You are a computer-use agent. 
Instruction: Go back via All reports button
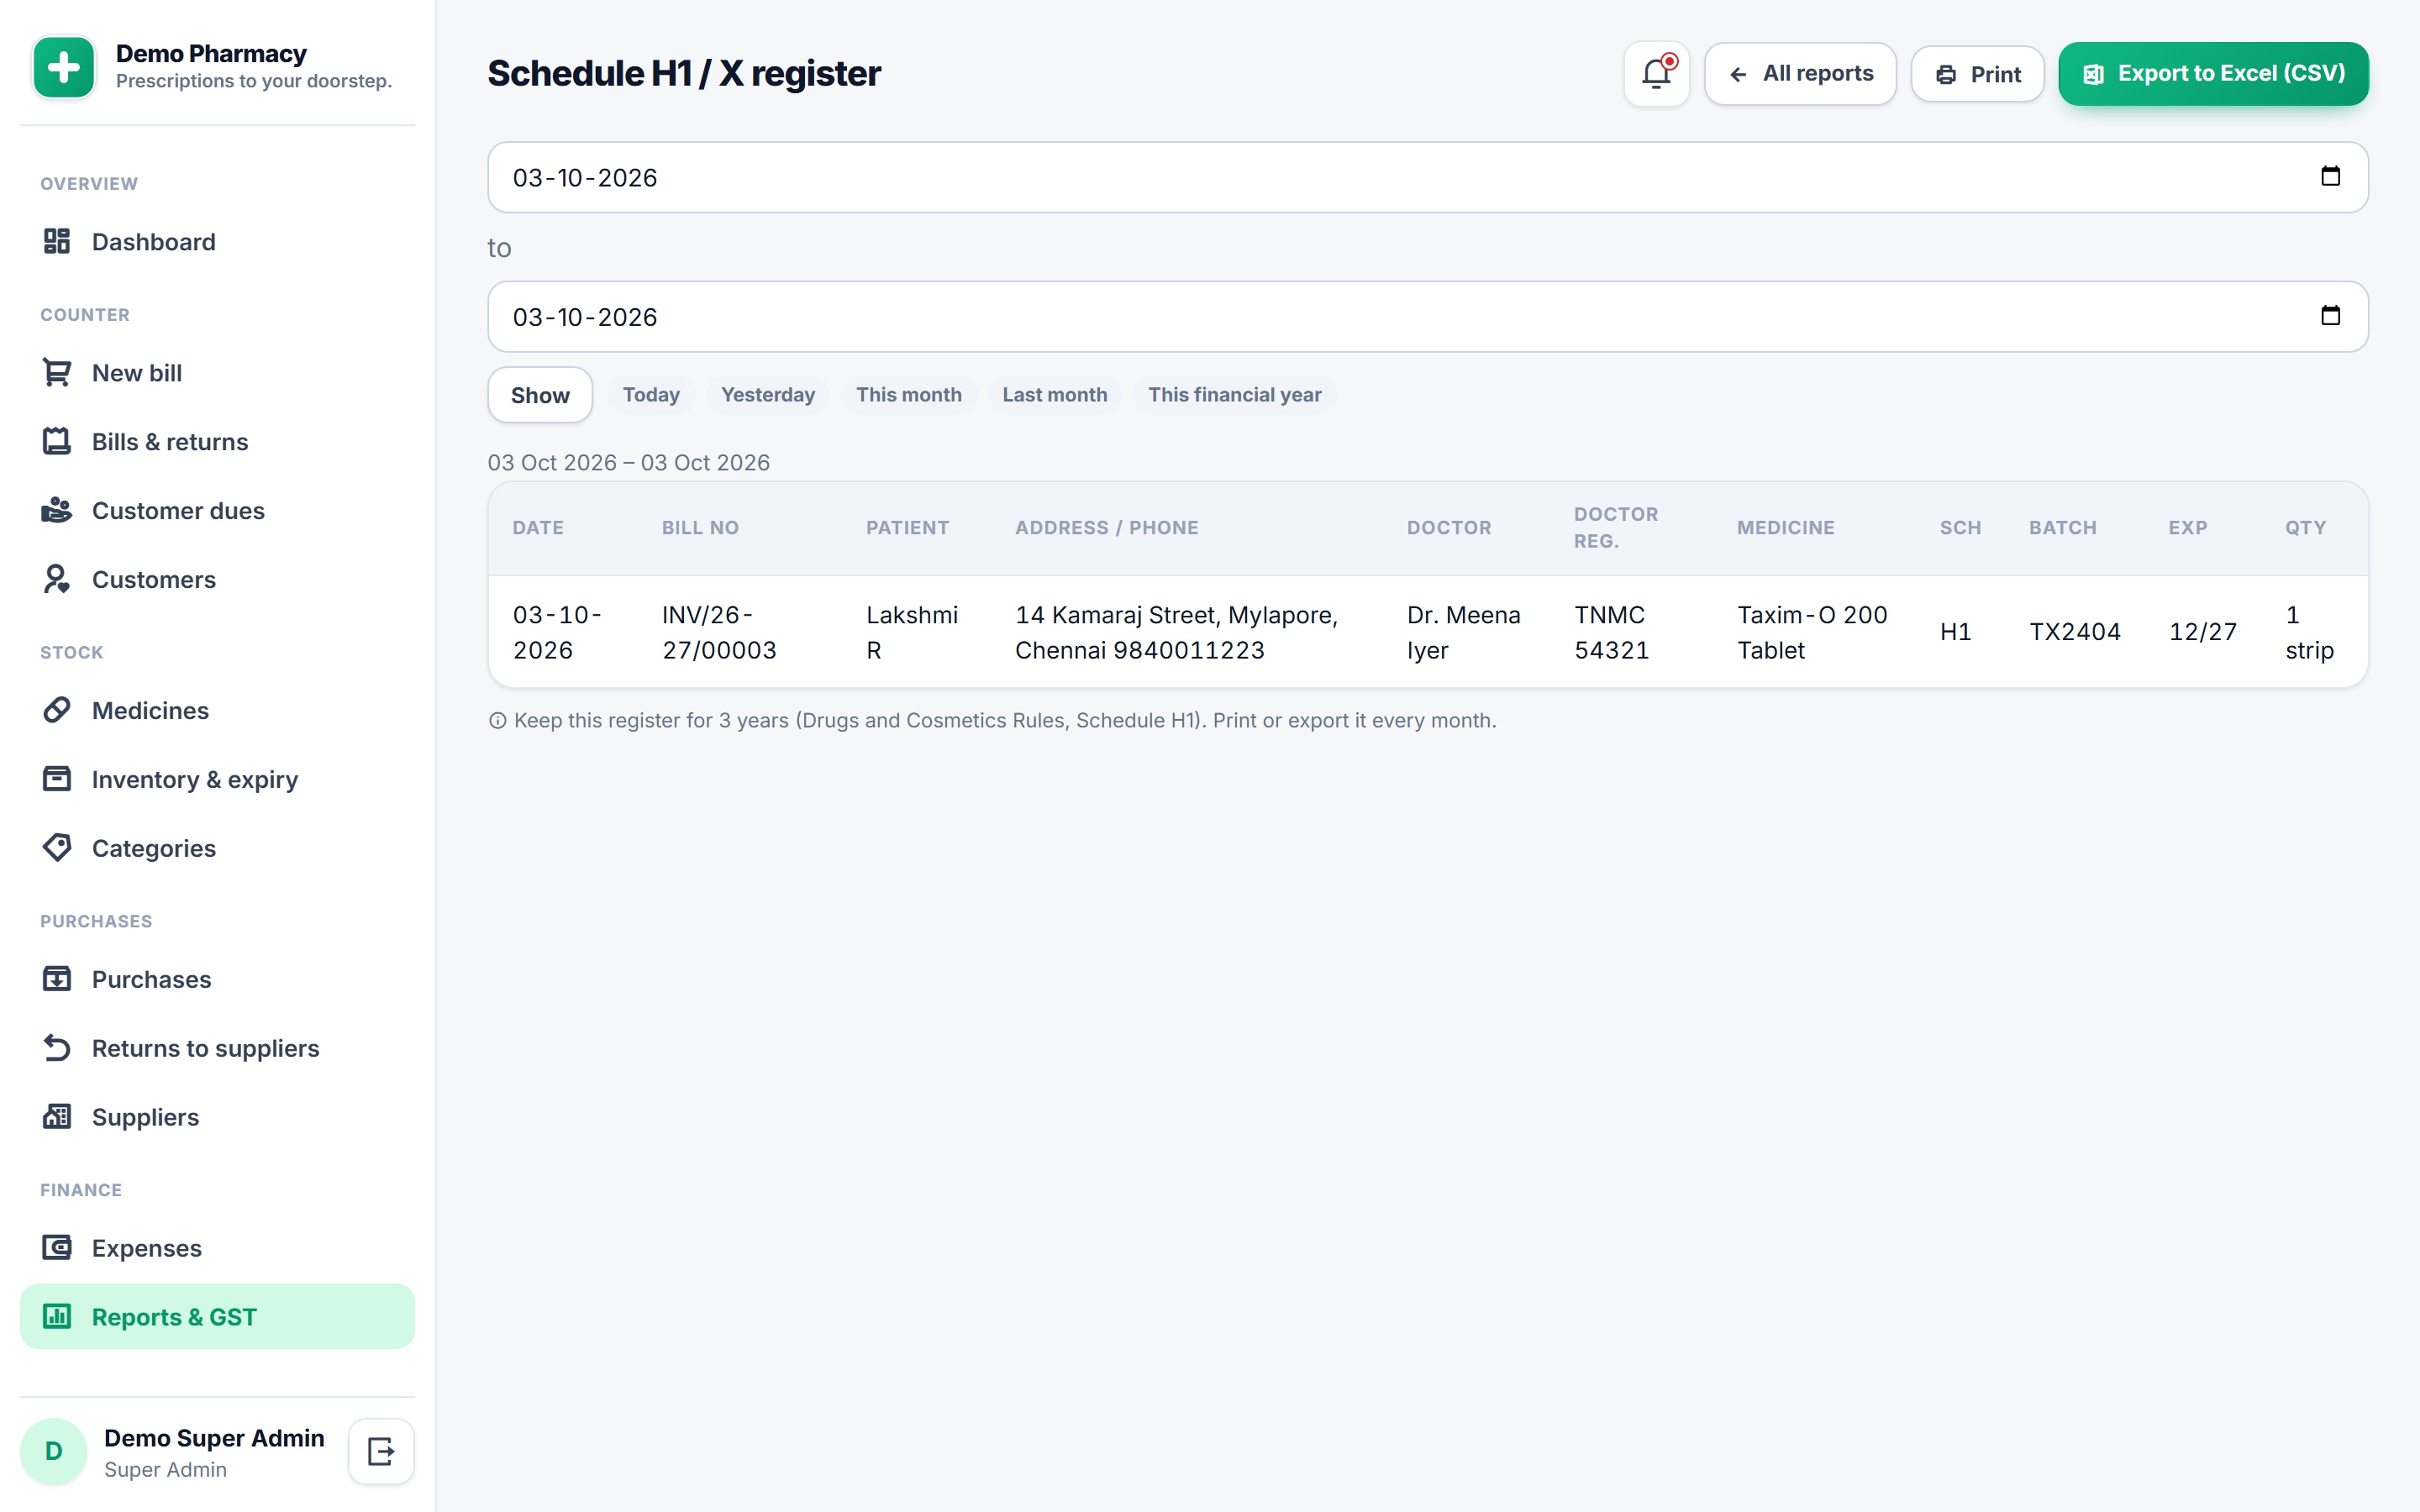(x=1800, y=74)
